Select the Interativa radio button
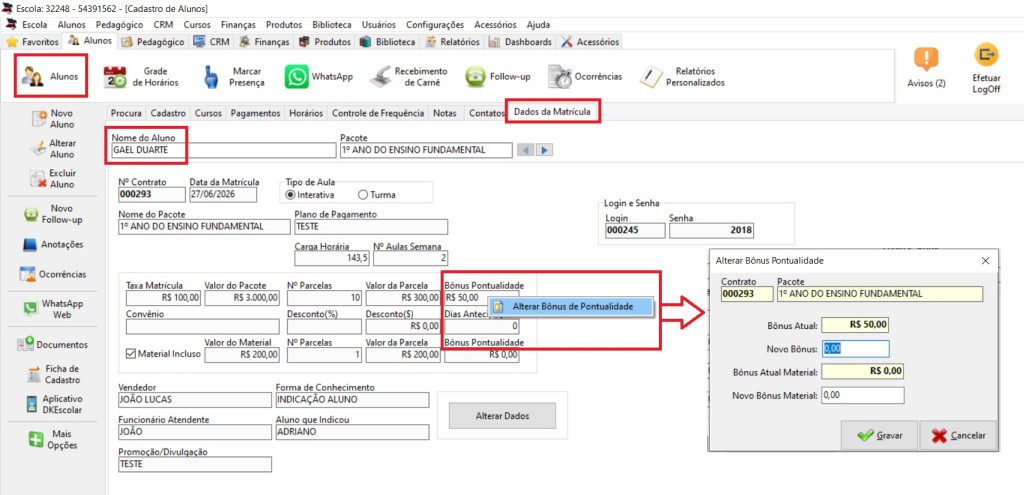Screen dimensions: 1024x495 [x=291, y=195]
